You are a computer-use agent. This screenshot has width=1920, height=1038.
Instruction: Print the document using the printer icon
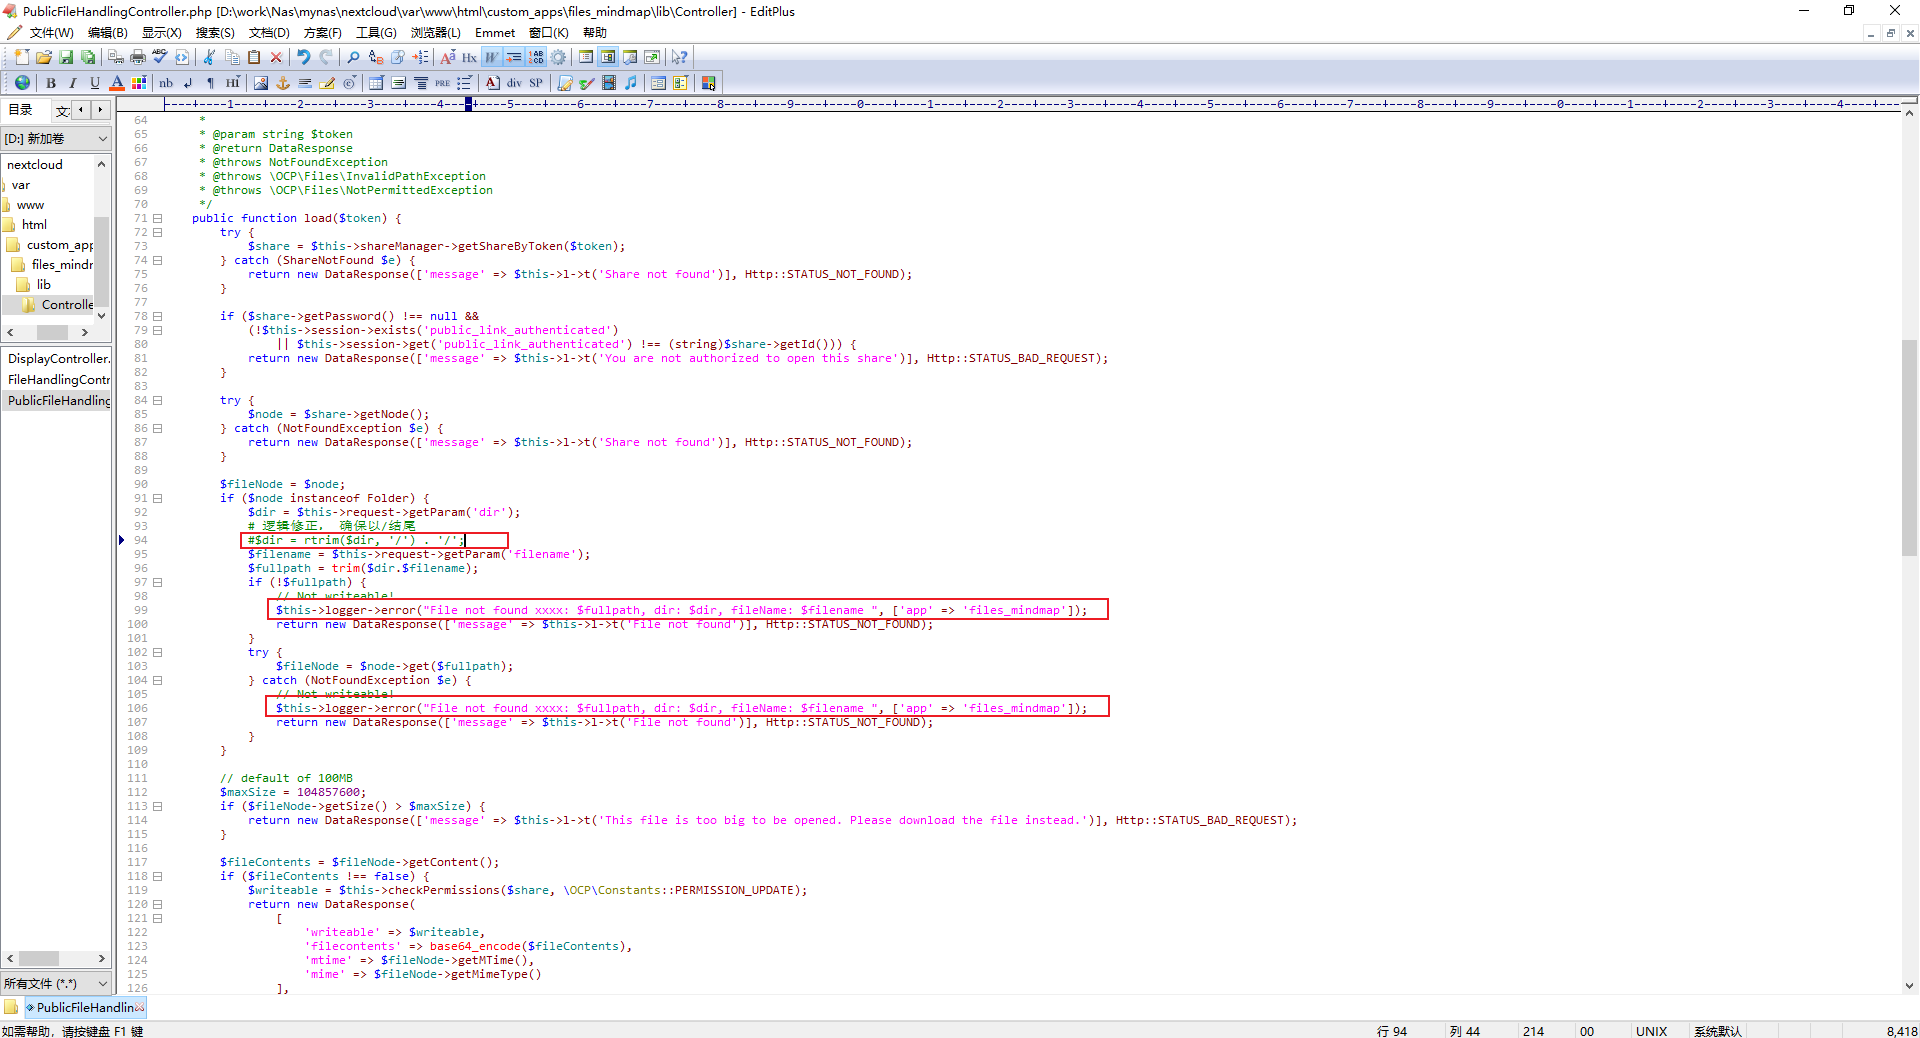[138, 57]
